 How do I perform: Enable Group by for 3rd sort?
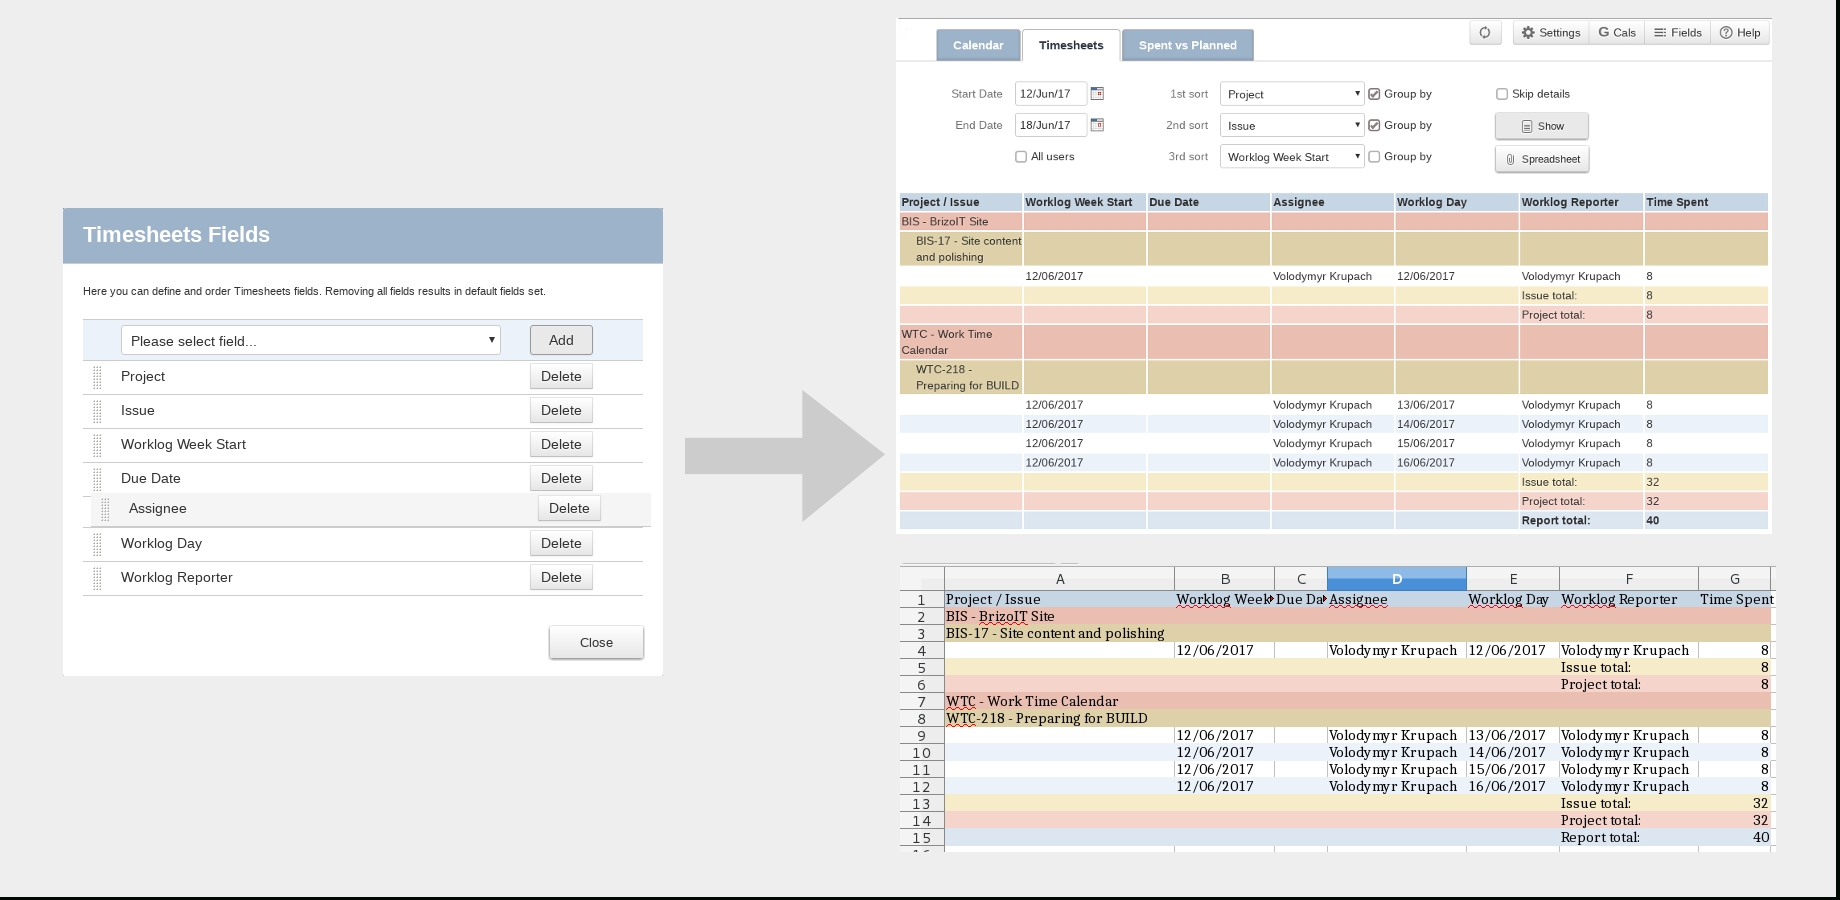[1374, 157]
